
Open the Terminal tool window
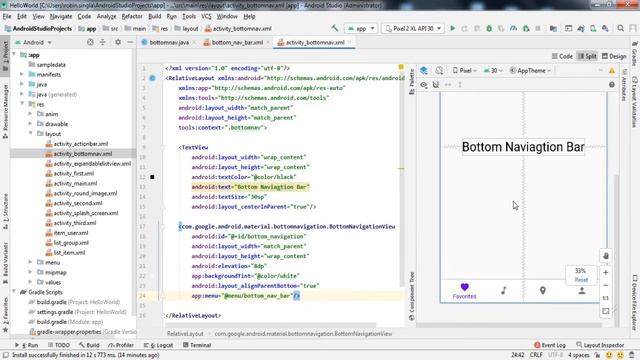(197, 345)
